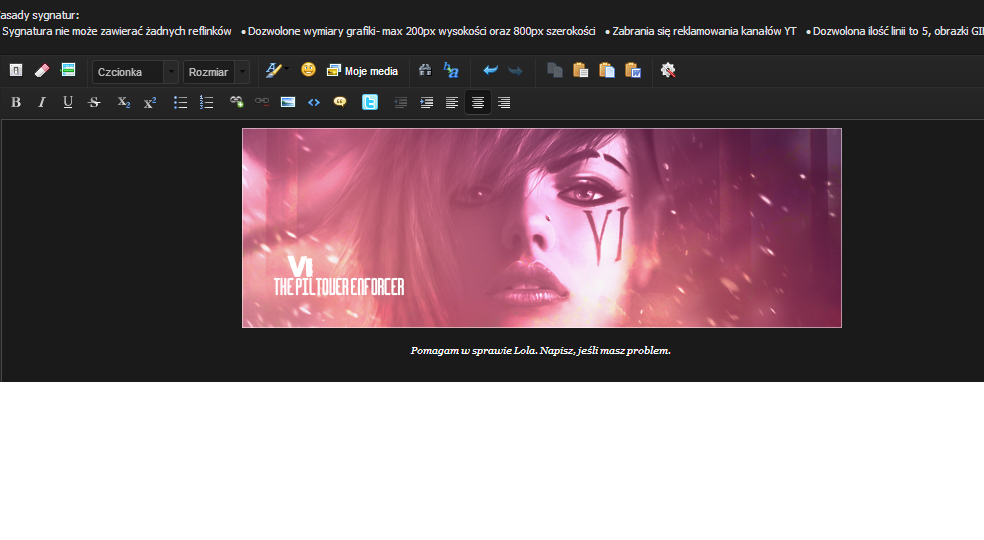Viewport: 984px width, 540px height.
Task: Click the redo arrow icon
Action: [x=515, y=71]
